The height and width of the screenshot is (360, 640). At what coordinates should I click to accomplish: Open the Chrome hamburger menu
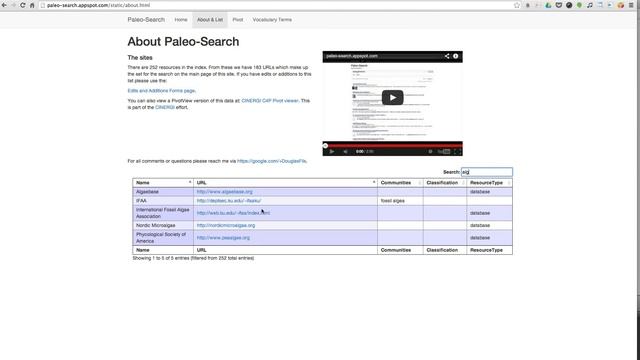(631, 5)
